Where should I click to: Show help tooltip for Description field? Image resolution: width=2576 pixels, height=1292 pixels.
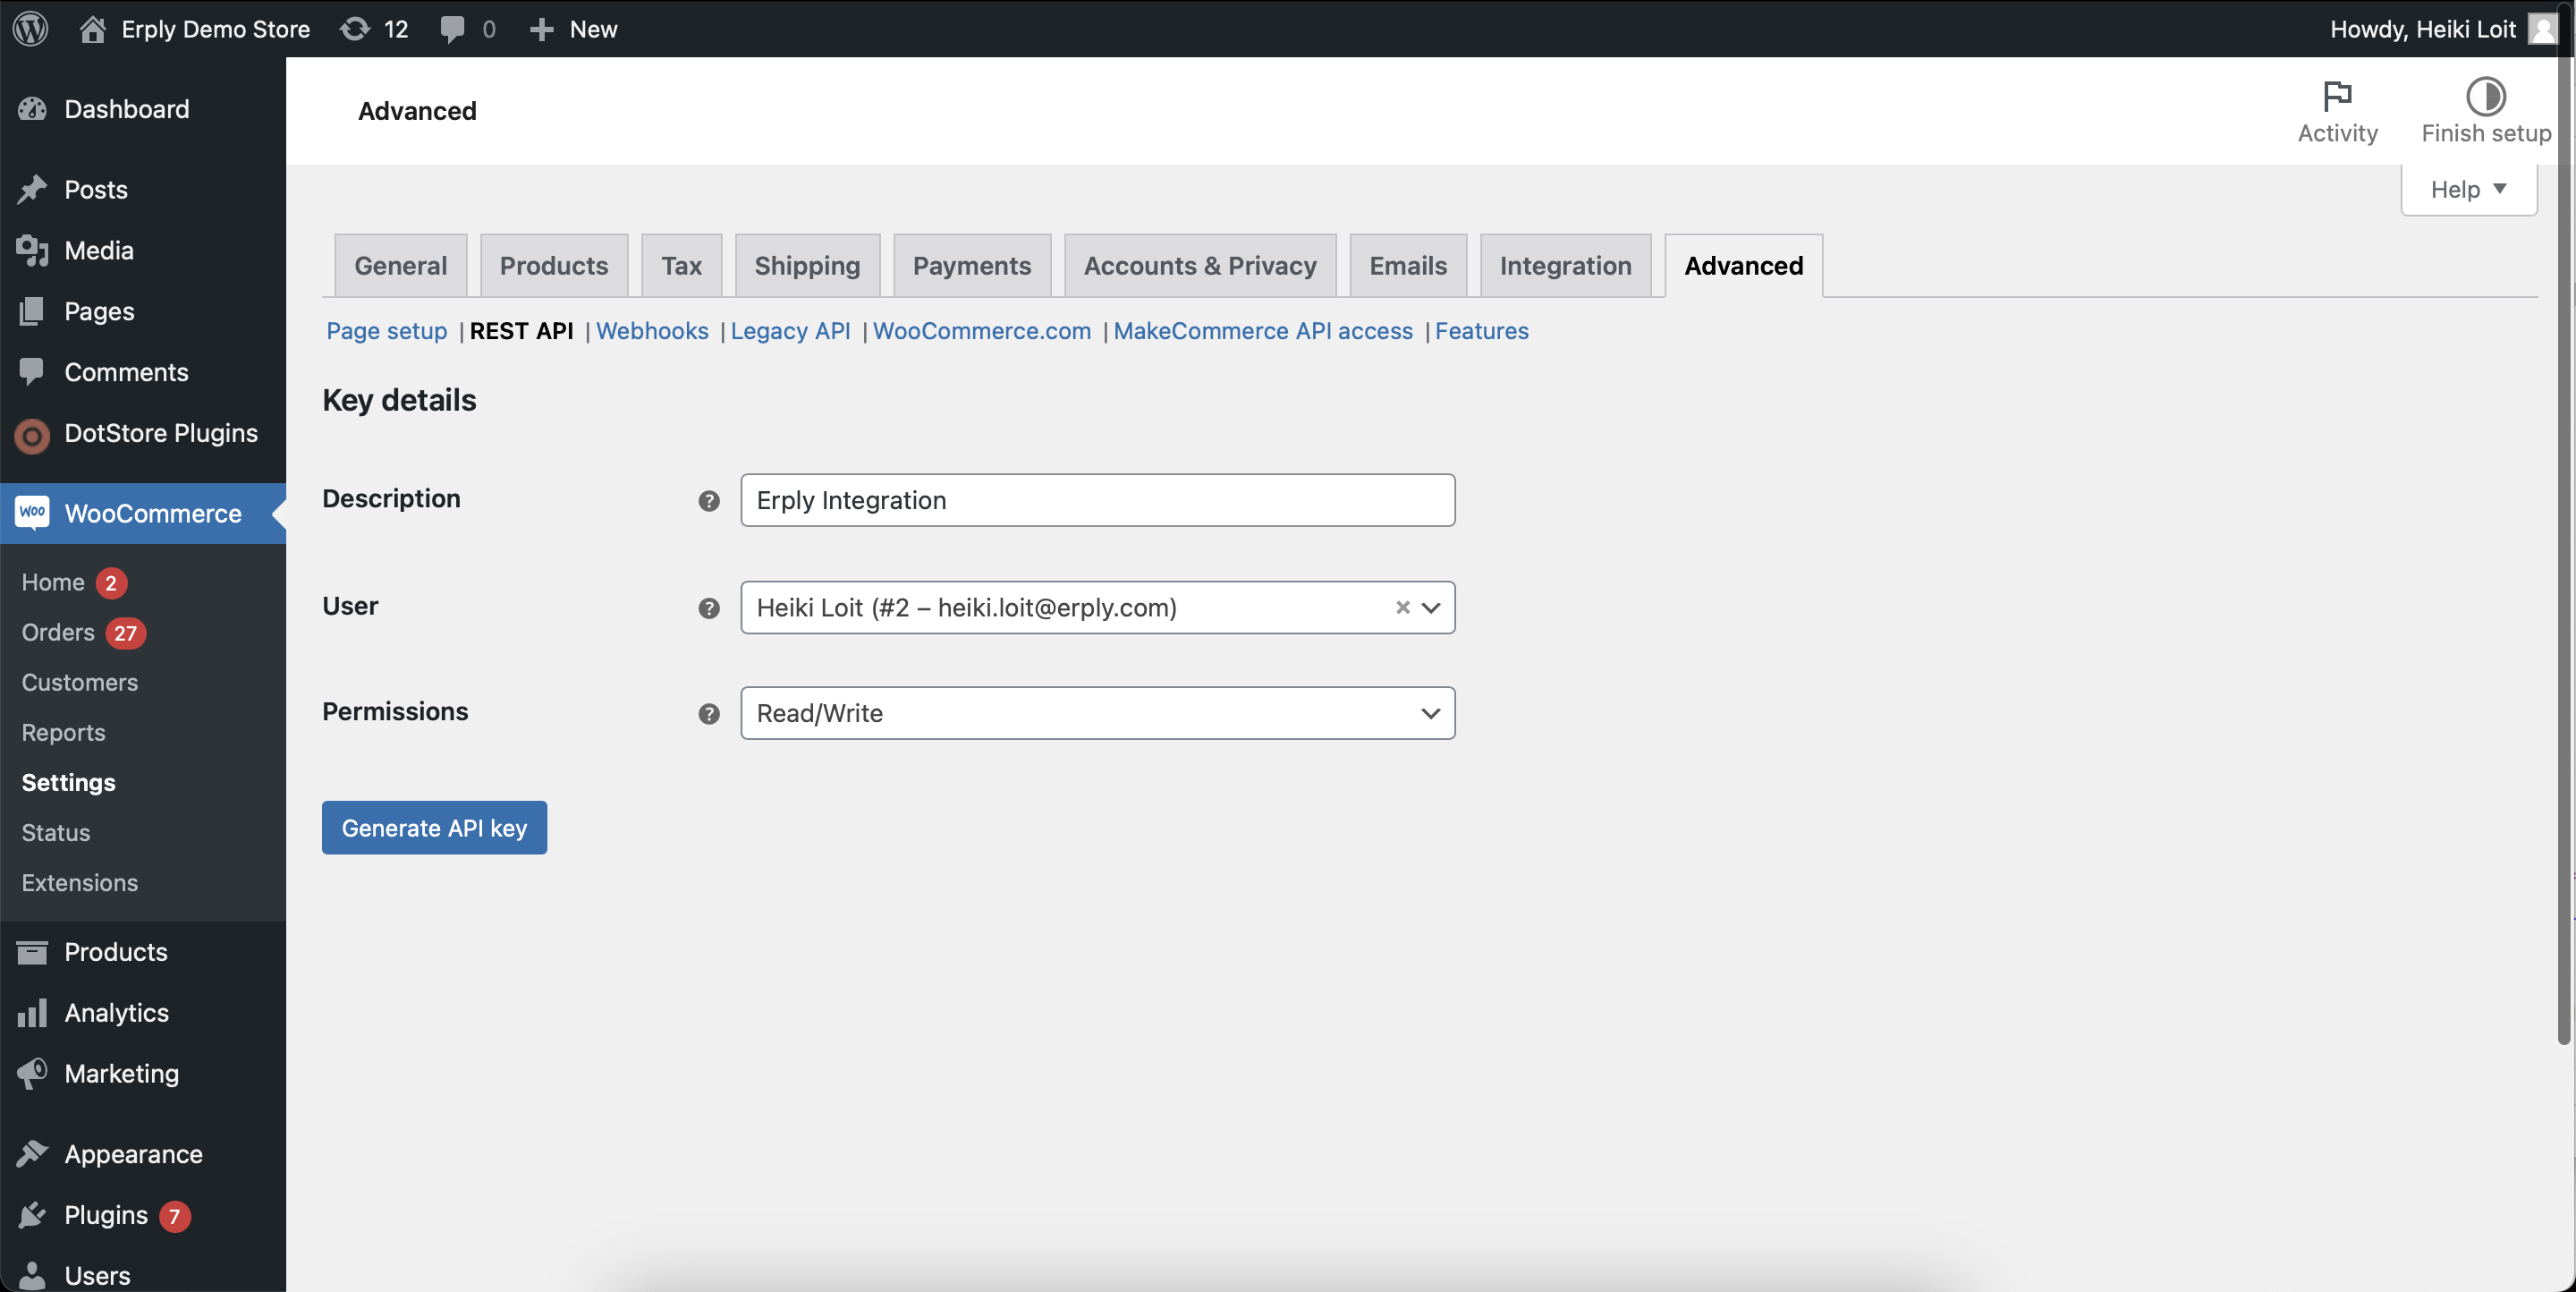pos(709,500)
